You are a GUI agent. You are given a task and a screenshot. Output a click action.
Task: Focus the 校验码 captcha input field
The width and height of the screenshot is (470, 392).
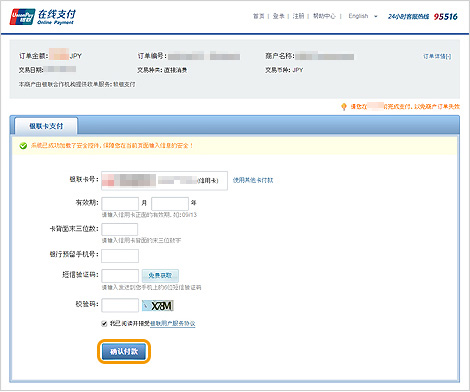point(120,305)
